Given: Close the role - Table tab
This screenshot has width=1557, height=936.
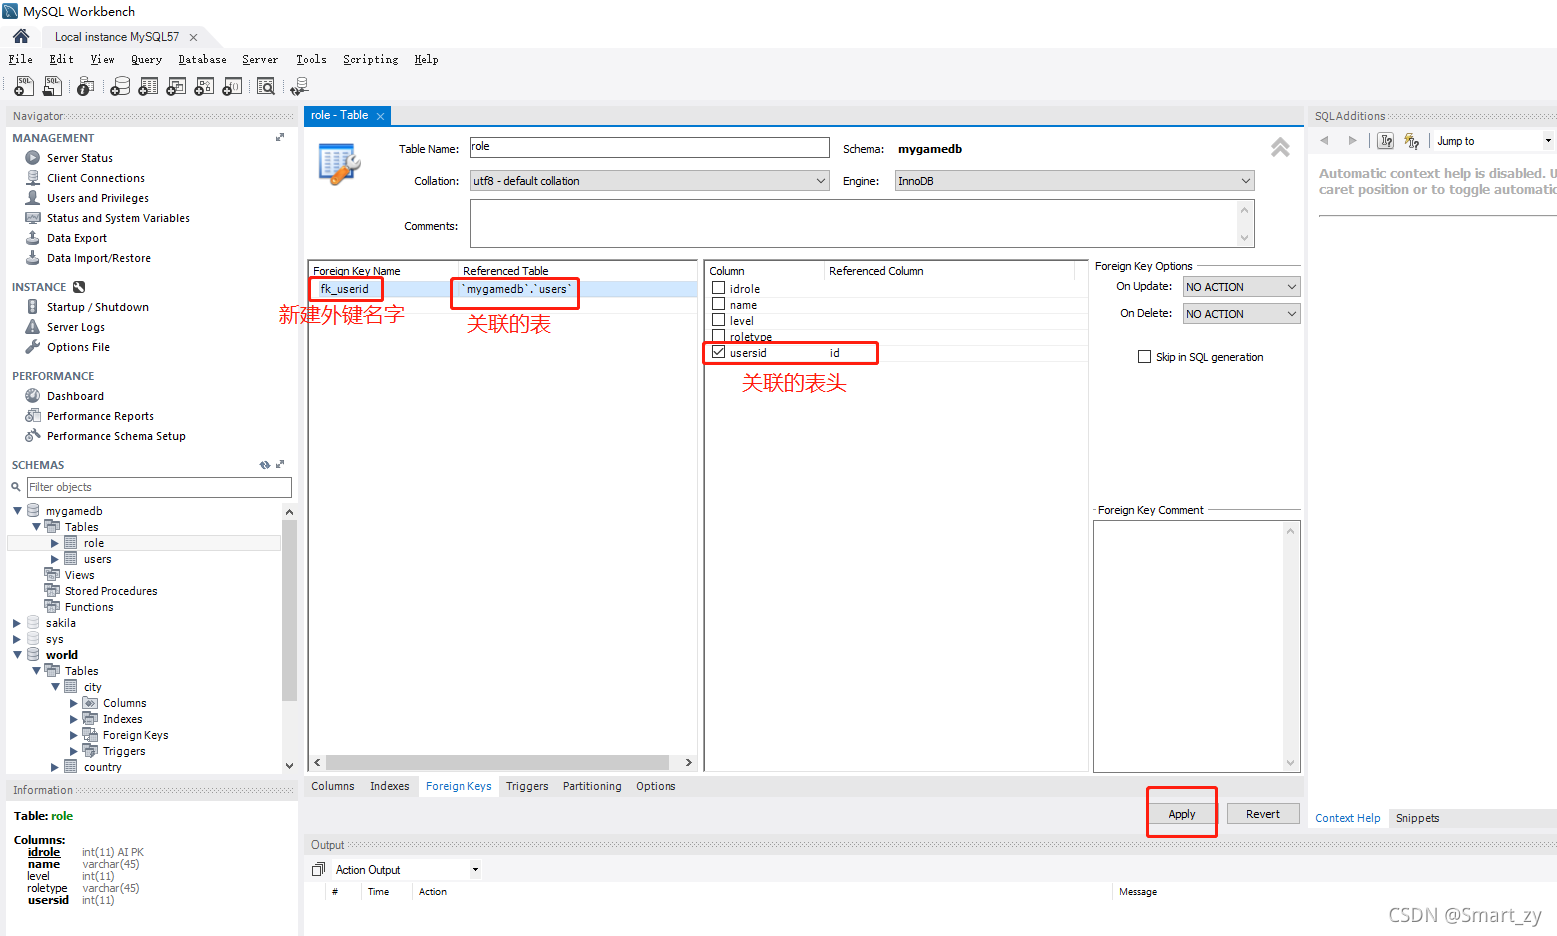Looking at the screenshot, I should pyautogui.click(x=380, y=116).
